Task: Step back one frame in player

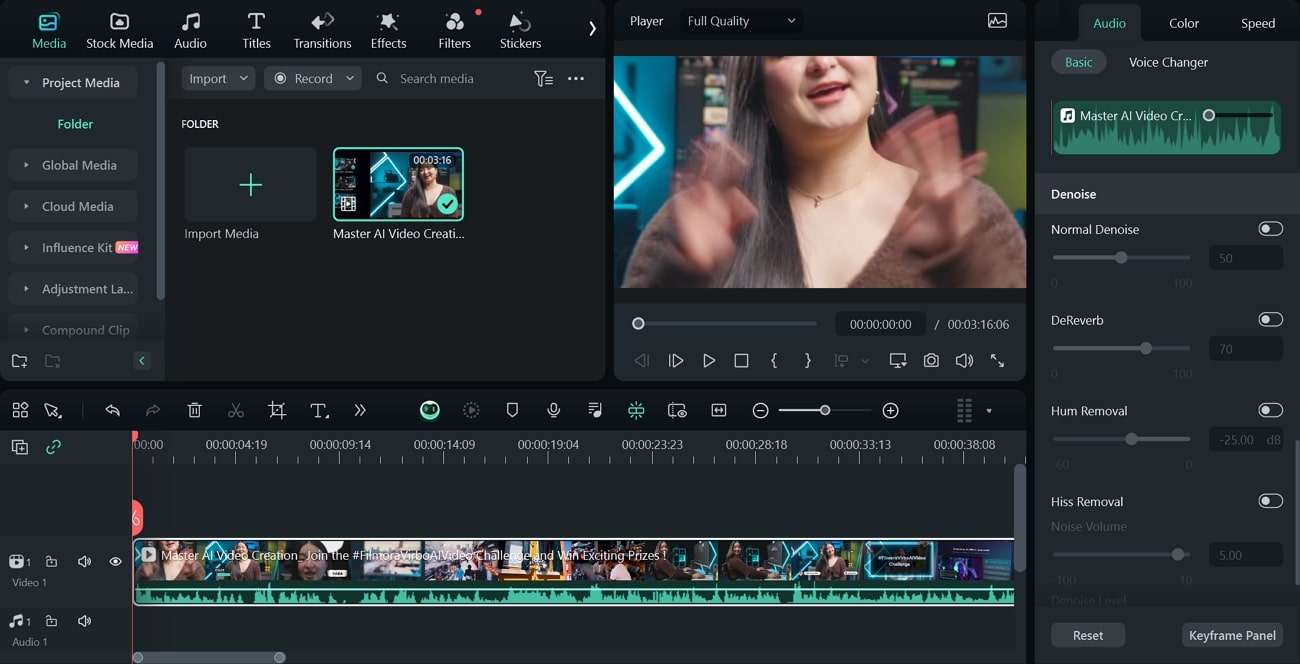Action: tap(642, 360)
